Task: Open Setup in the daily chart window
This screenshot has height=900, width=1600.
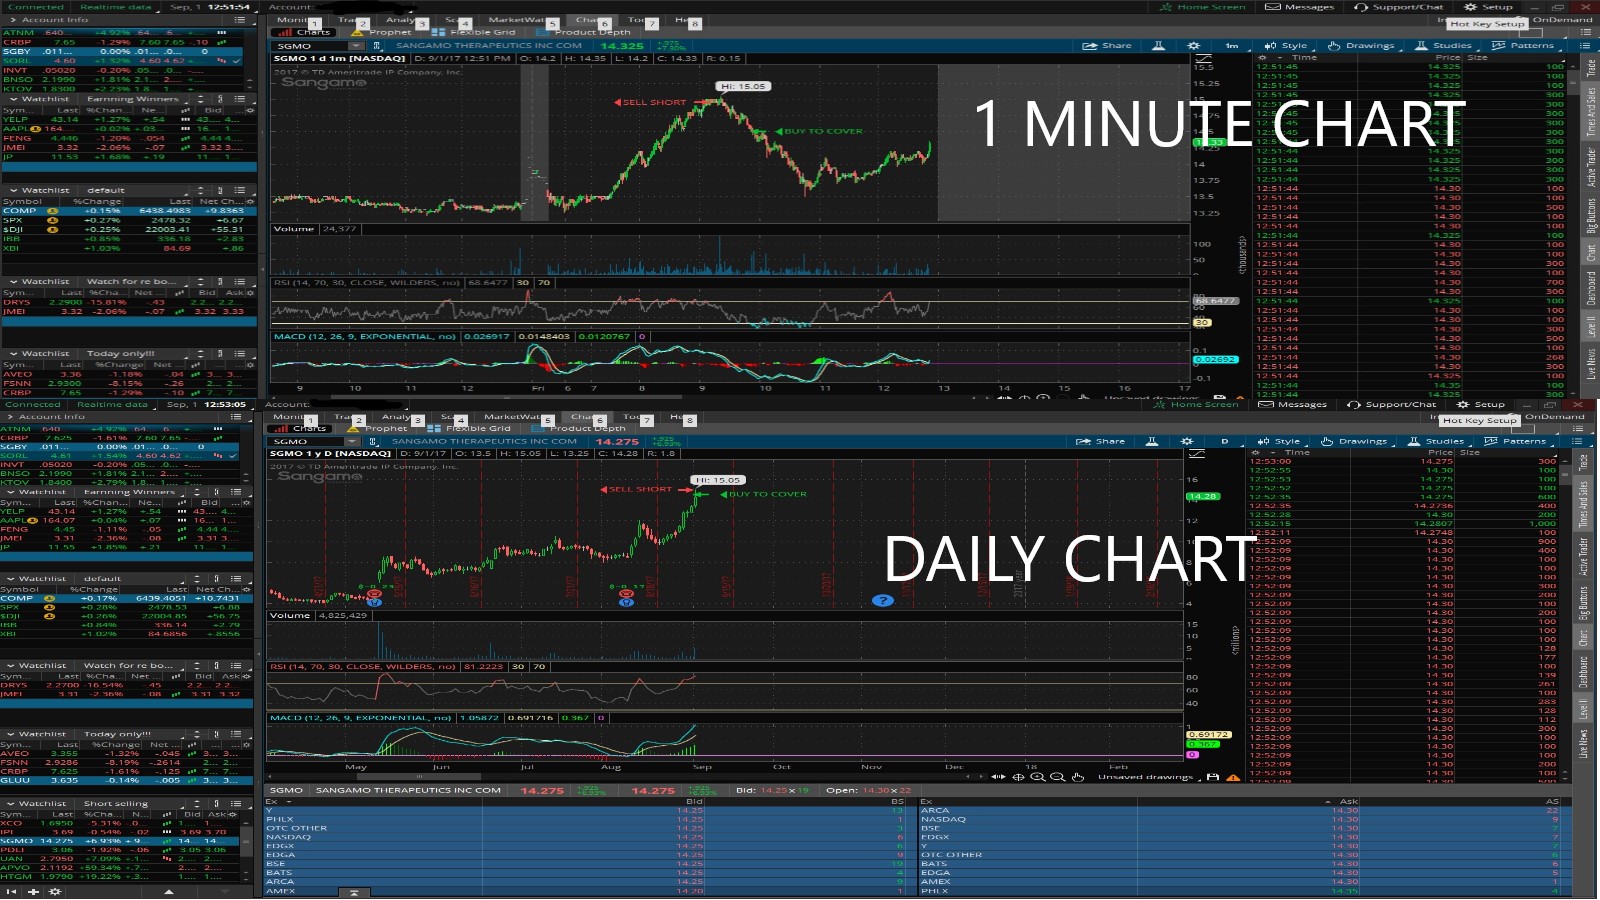Action: tap(1481, 404)
